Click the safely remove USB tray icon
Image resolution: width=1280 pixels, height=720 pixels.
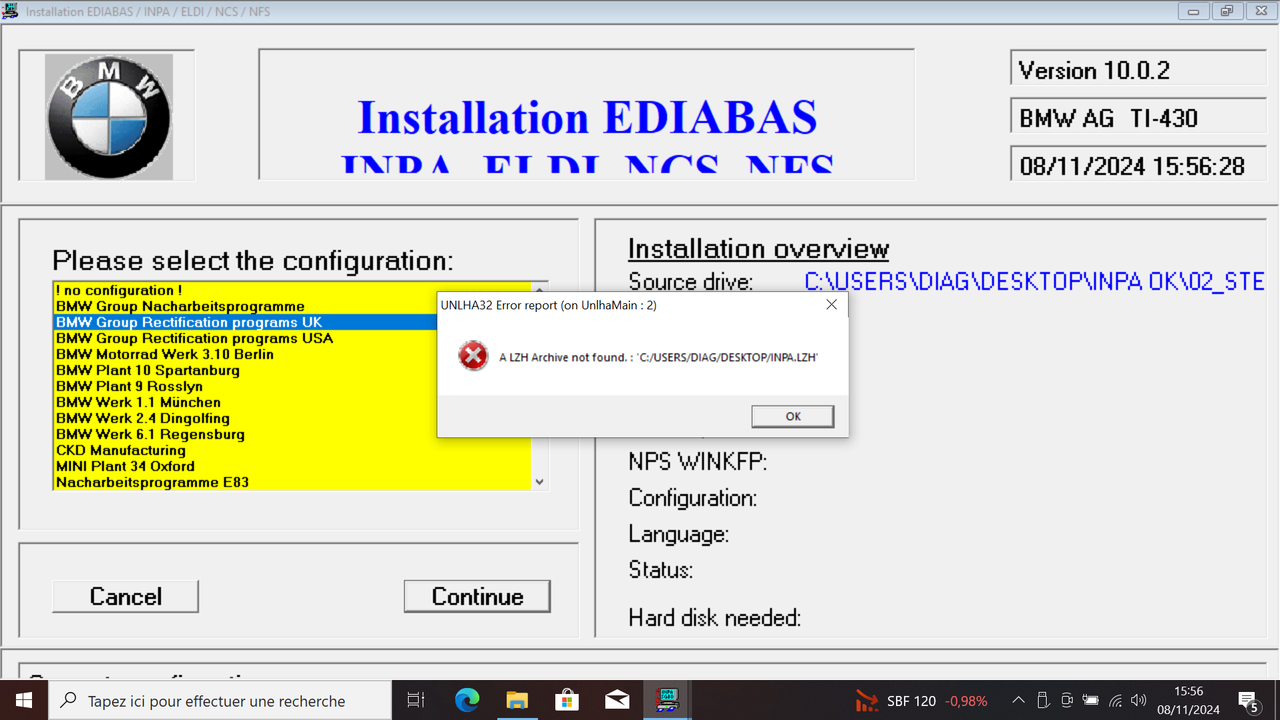(x=1043, y=700)
